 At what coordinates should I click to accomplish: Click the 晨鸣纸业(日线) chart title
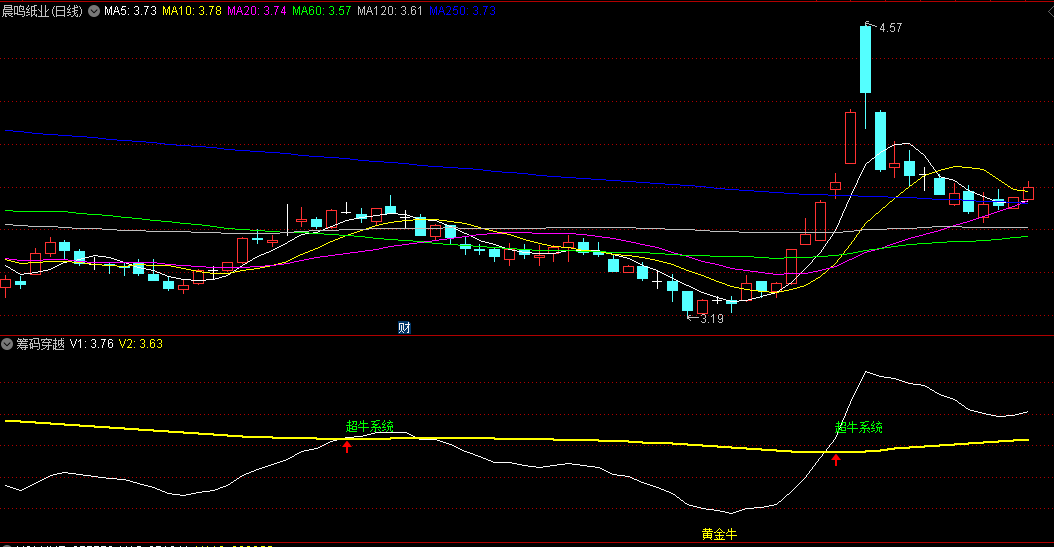[42, 11]
